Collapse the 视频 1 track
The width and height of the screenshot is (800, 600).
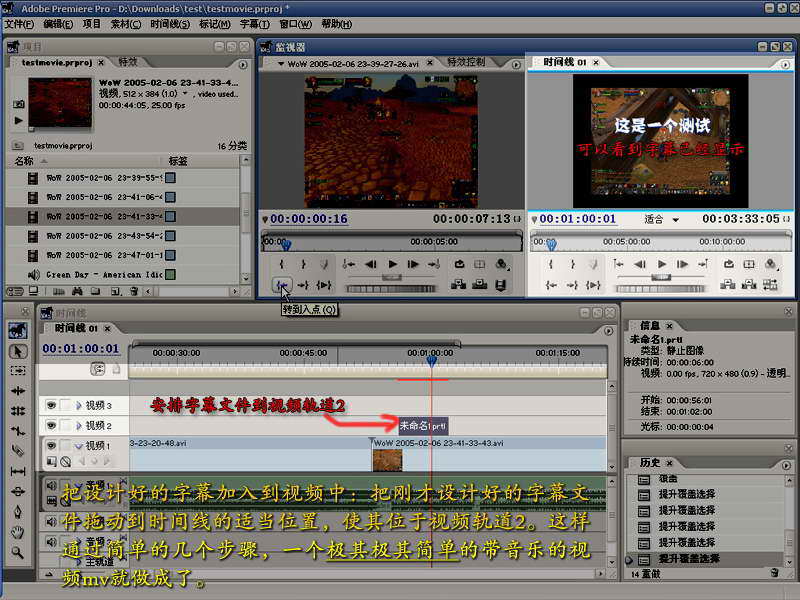[79, 446]
